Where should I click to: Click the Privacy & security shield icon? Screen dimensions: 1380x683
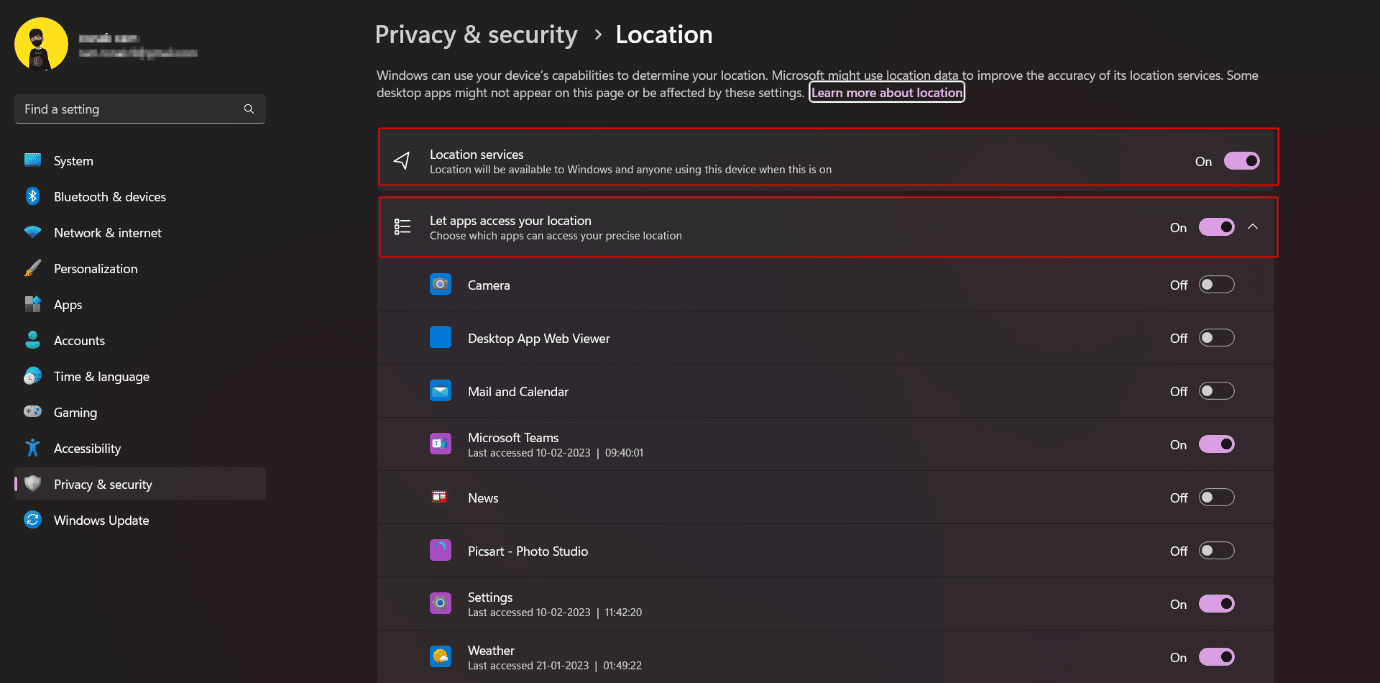click(x=33, y=484)
